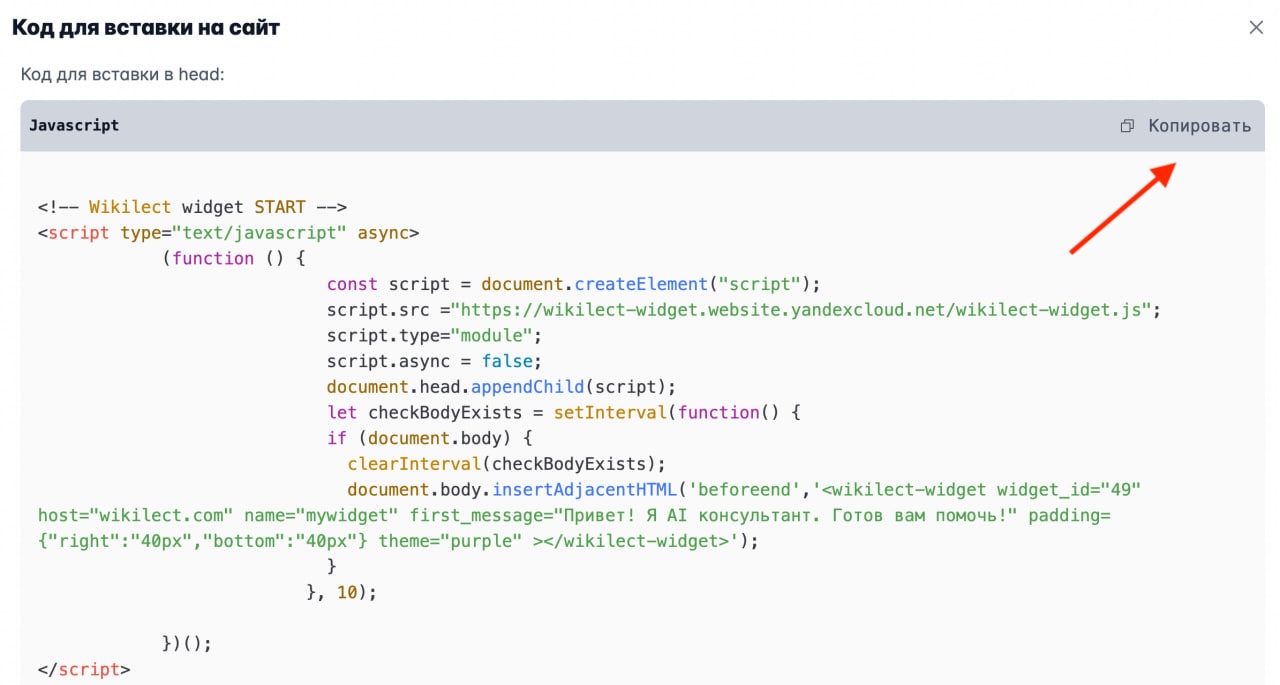Click the 'Код для вставки в head:' label
Screen dimensions: 1280x685
coord(122,75)
